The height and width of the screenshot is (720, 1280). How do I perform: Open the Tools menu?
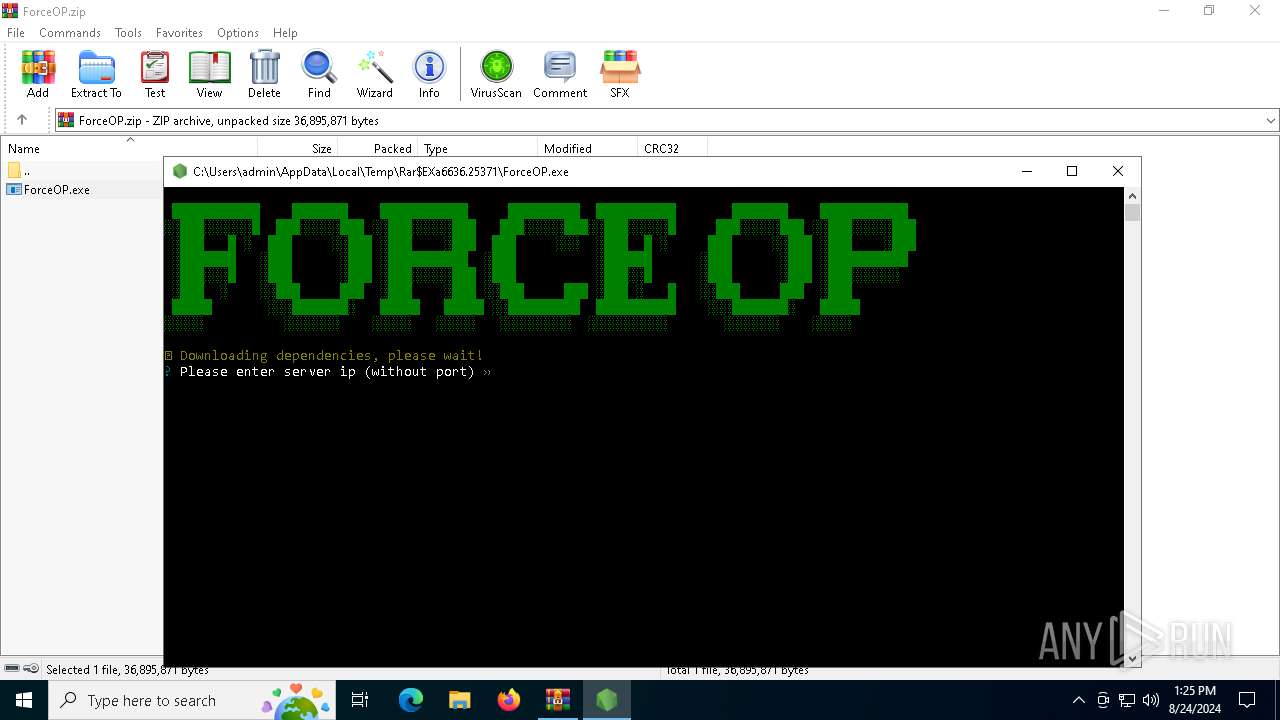tap(128, 32)
